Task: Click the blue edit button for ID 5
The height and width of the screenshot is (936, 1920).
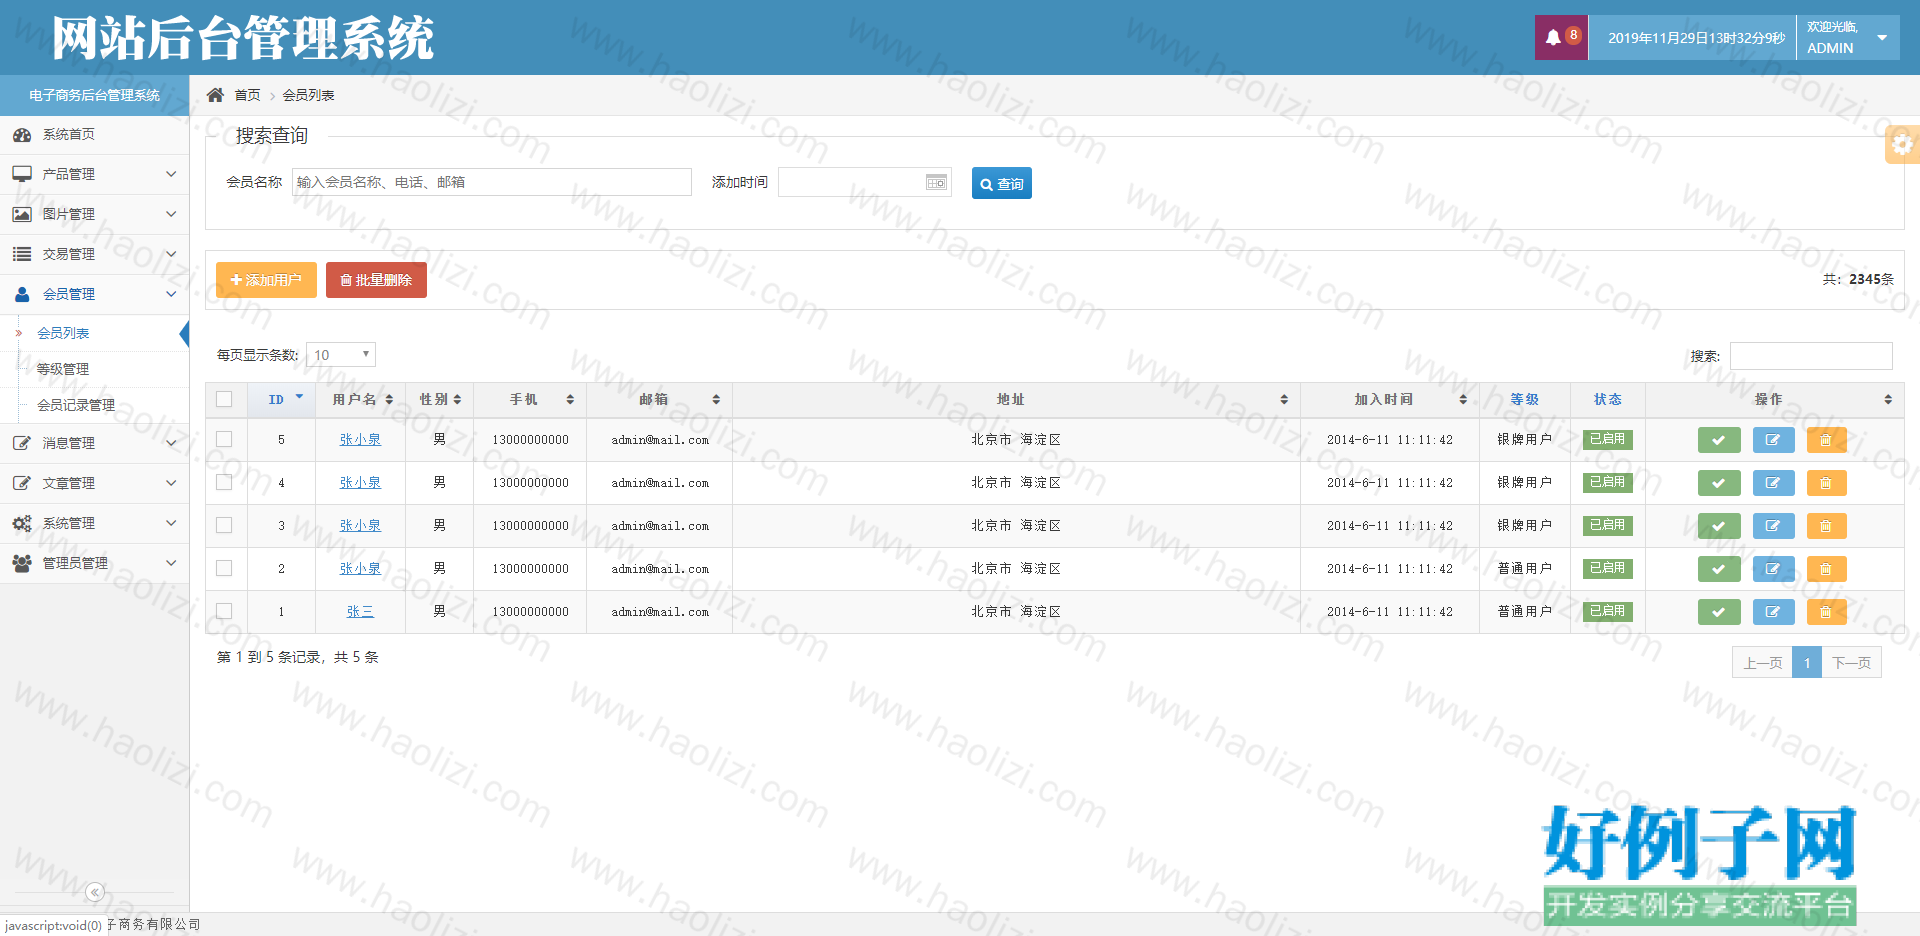Action: [x=1773, y=440]
